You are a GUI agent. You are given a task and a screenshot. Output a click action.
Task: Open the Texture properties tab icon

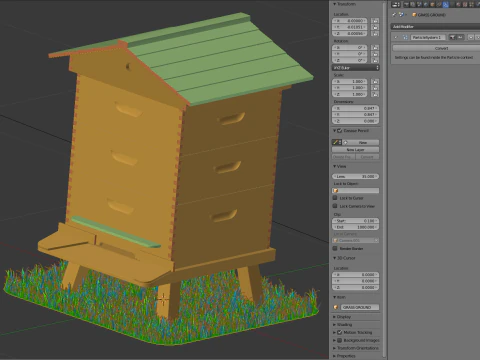465,5
